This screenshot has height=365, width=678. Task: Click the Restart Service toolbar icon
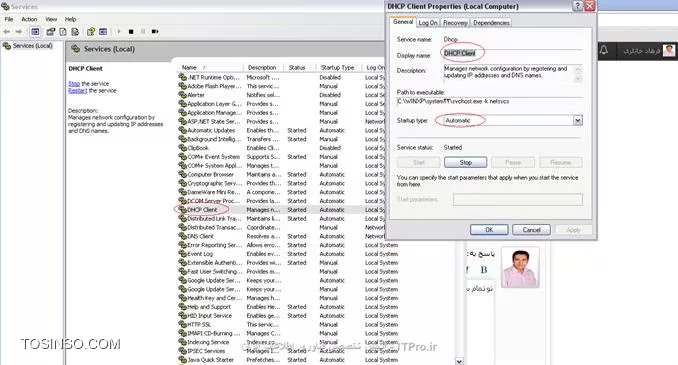[x=155, y=32]
